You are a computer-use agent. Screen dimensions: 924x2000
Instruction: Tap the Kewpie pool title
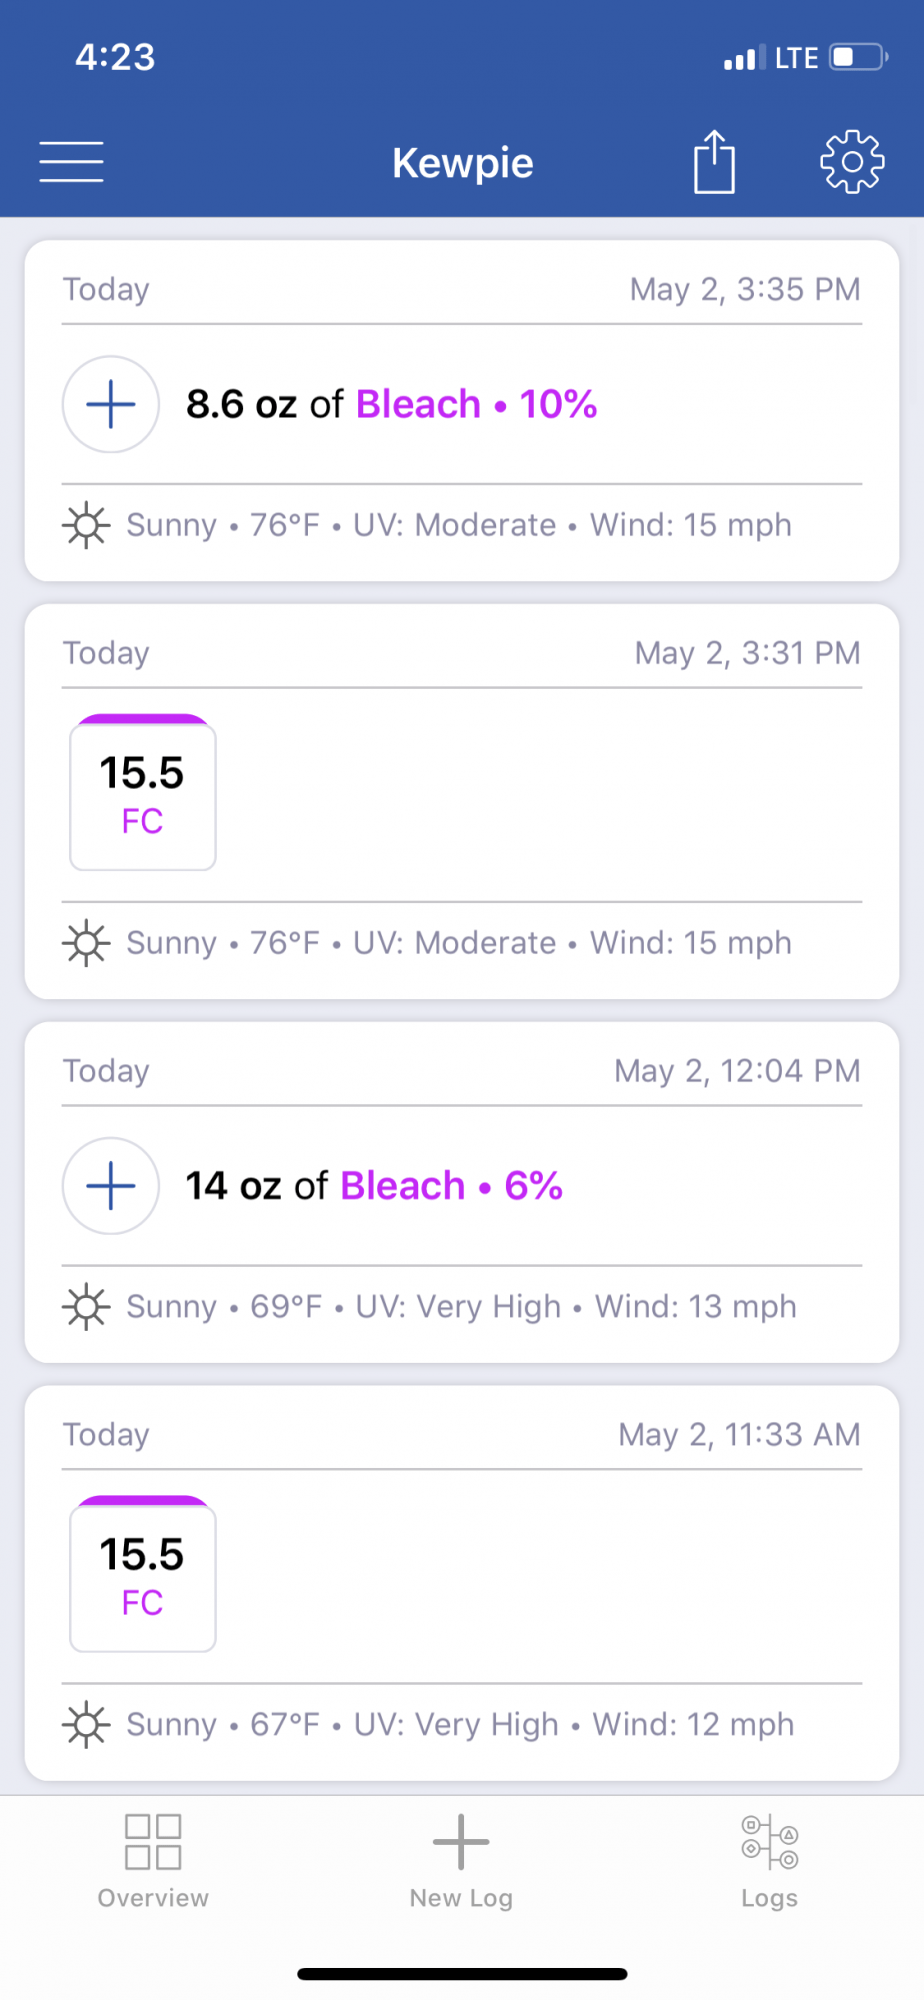coord(462,163)
